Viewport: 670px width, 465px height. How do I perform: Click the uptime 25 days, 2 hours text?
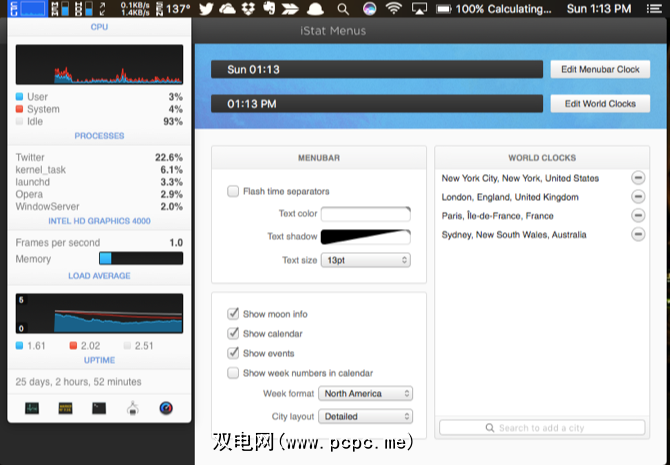79,382
